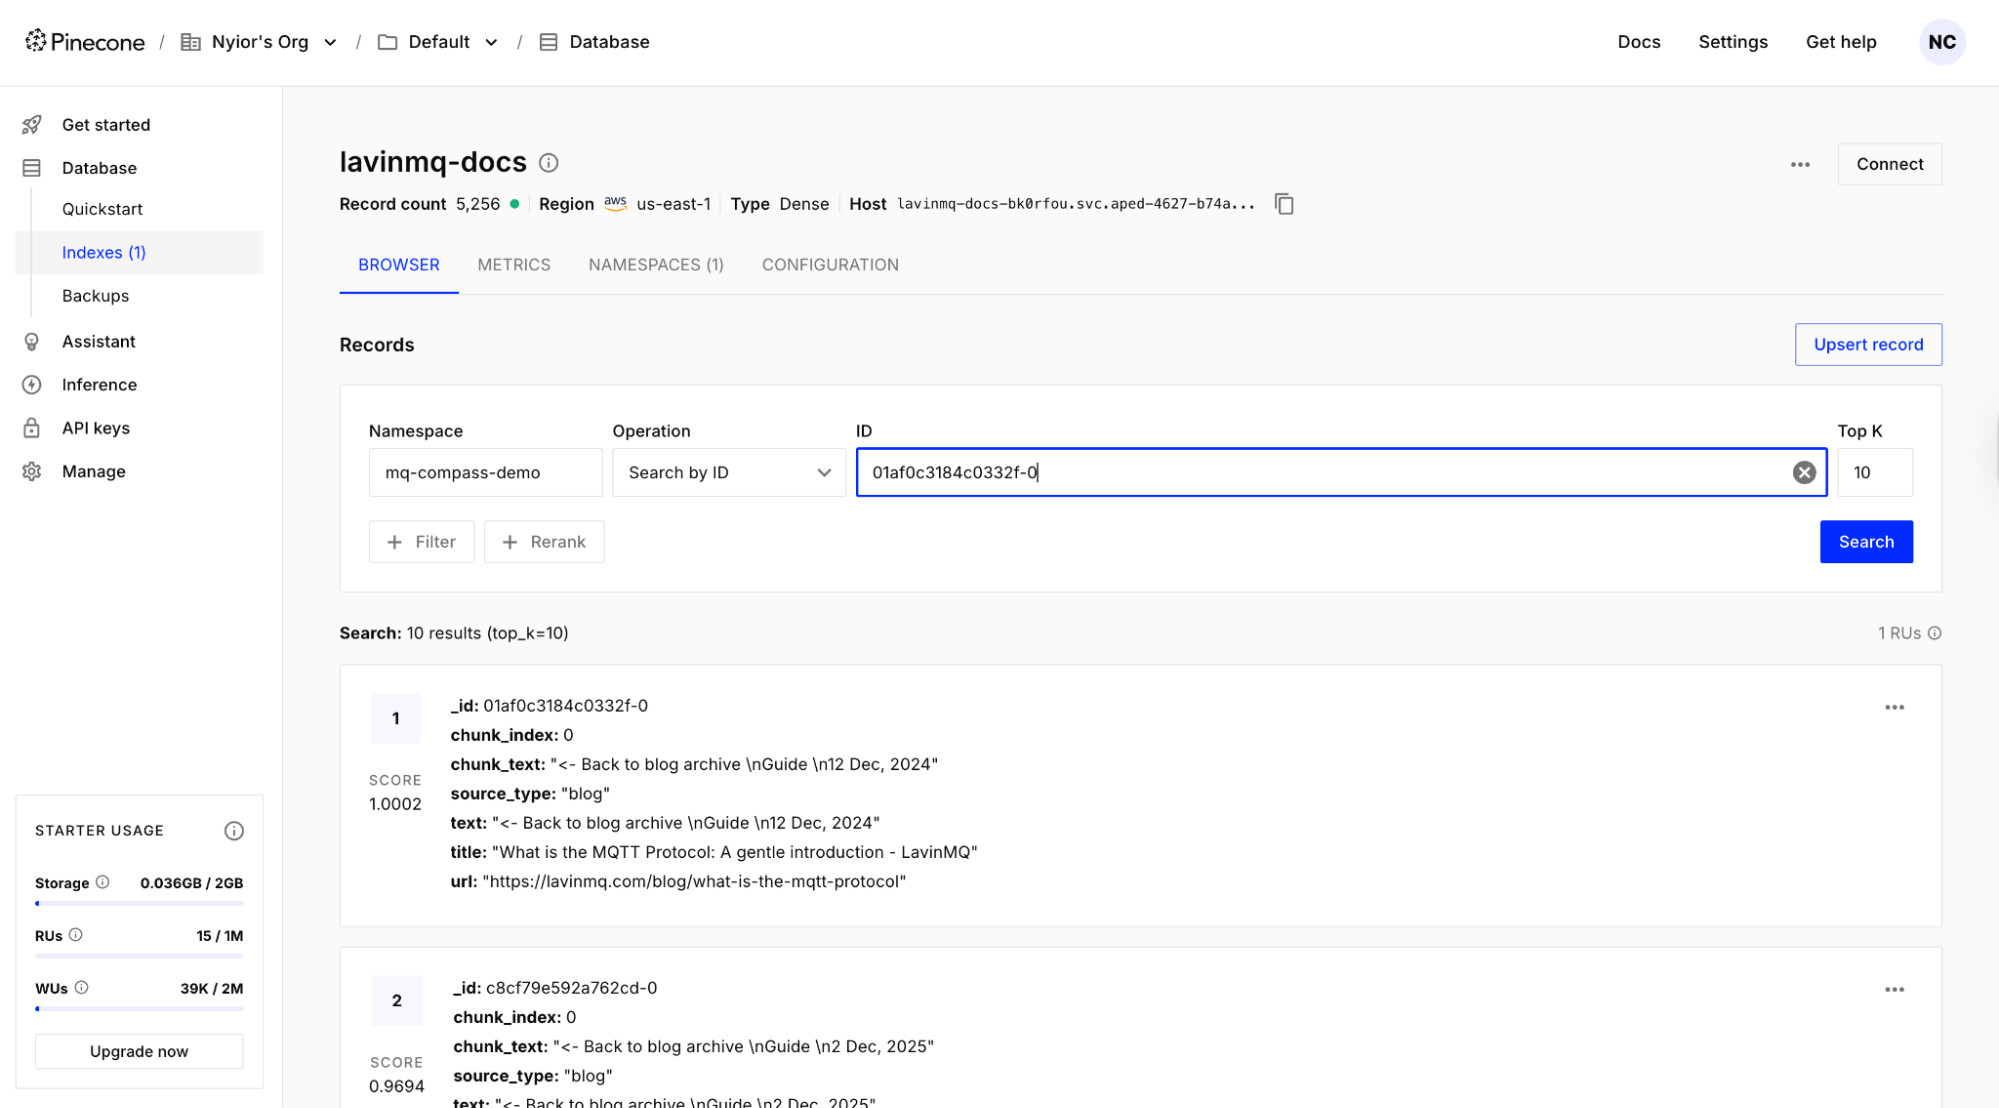The height and width of the screenshot is (1108, 1999).
Task: Click the Assistant lightbulb icon
Action: click(x=32, y=342)
